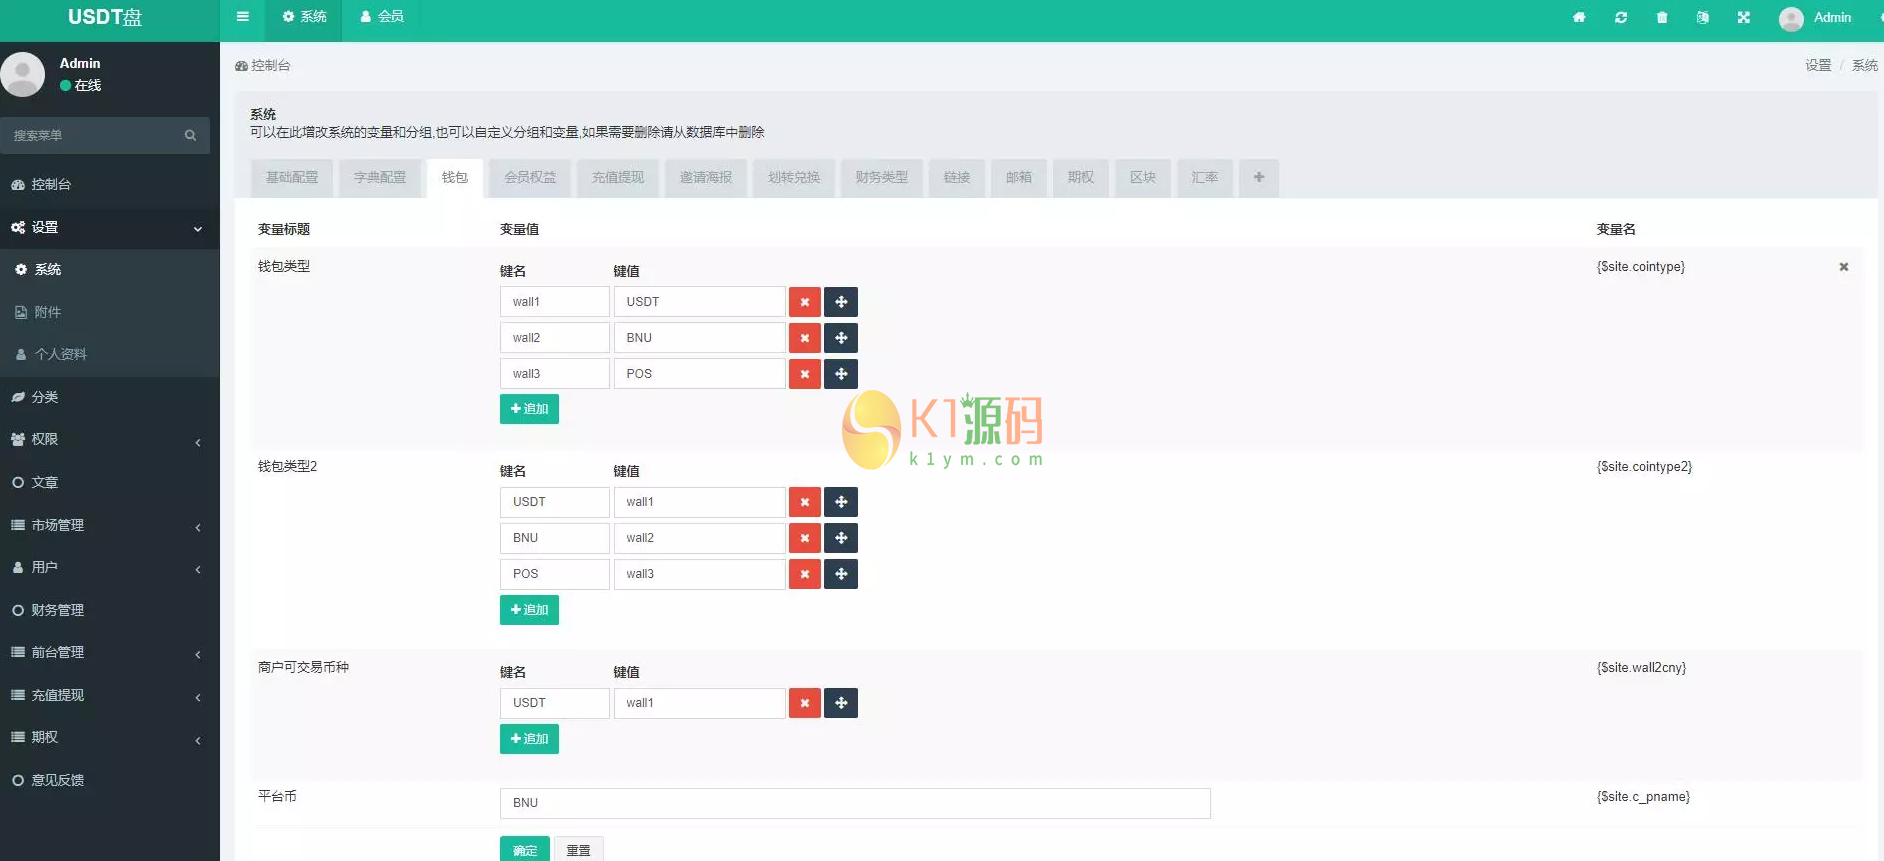Viewport: 1884px width, 861px height.
Task: Click move handle for wall1 USDT row
Action: (841, 302)
